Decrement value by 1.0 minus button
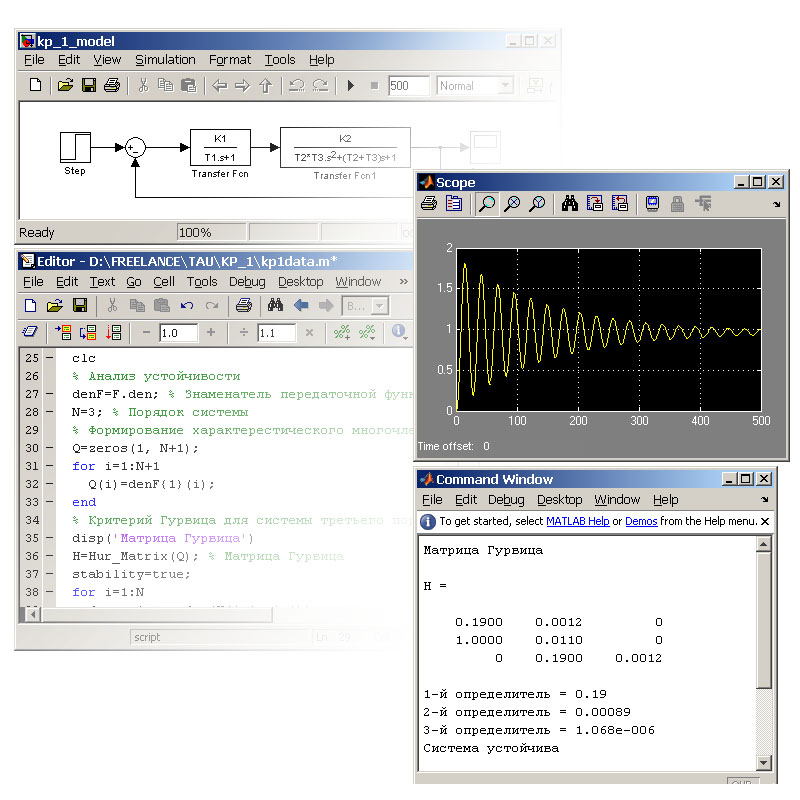 [146, 332]
